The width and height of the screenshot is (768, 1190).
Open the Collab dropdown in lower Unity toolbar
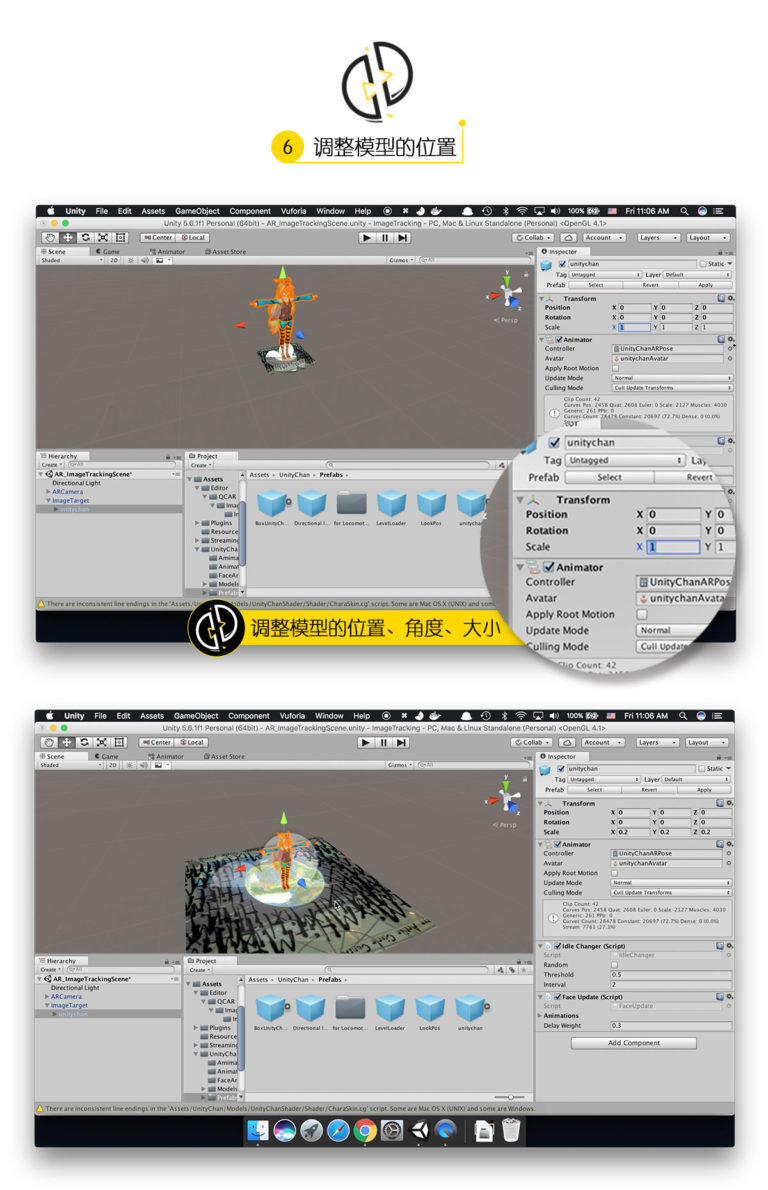pos(533,742)
